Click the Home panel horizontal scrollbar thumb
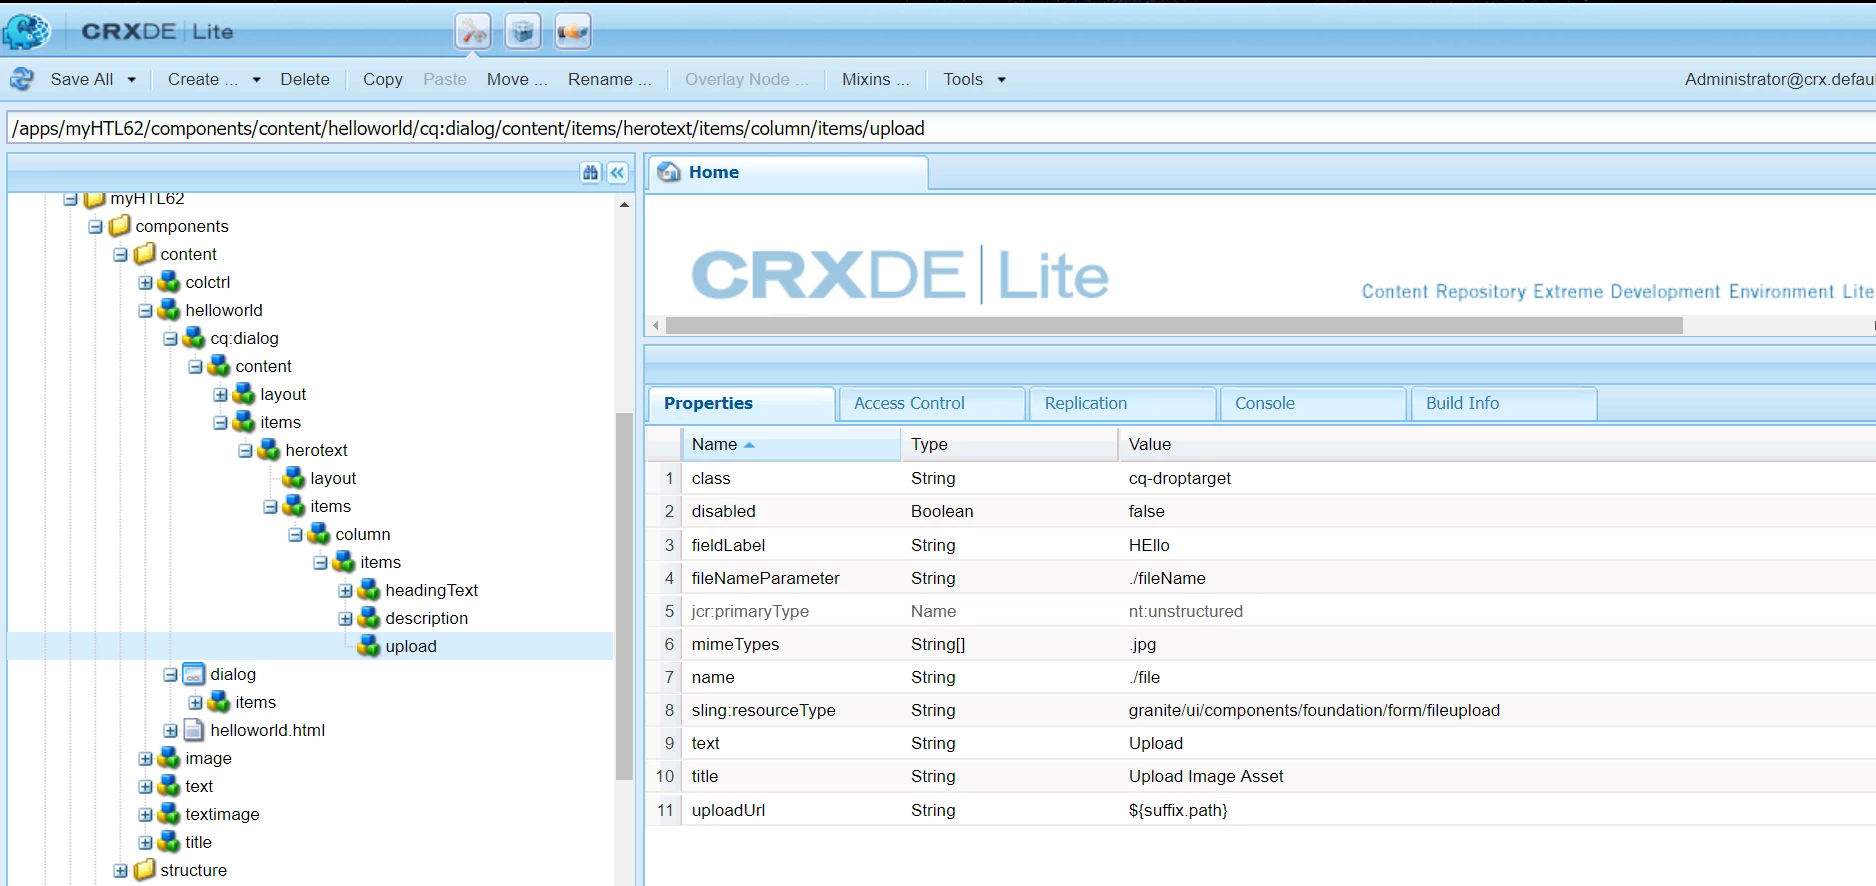The height and width of the screenshot is (886, 1876). pyautogui.click(x=1174, y=326)
